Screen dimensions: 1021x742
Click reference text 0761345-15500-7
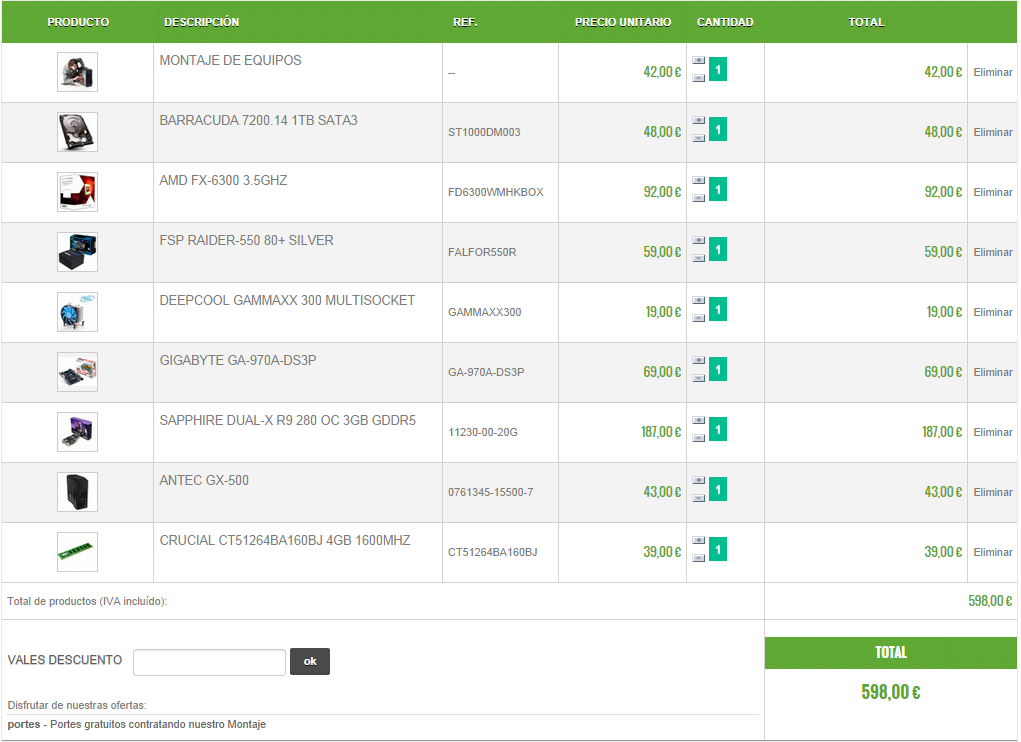click(490, 492)
